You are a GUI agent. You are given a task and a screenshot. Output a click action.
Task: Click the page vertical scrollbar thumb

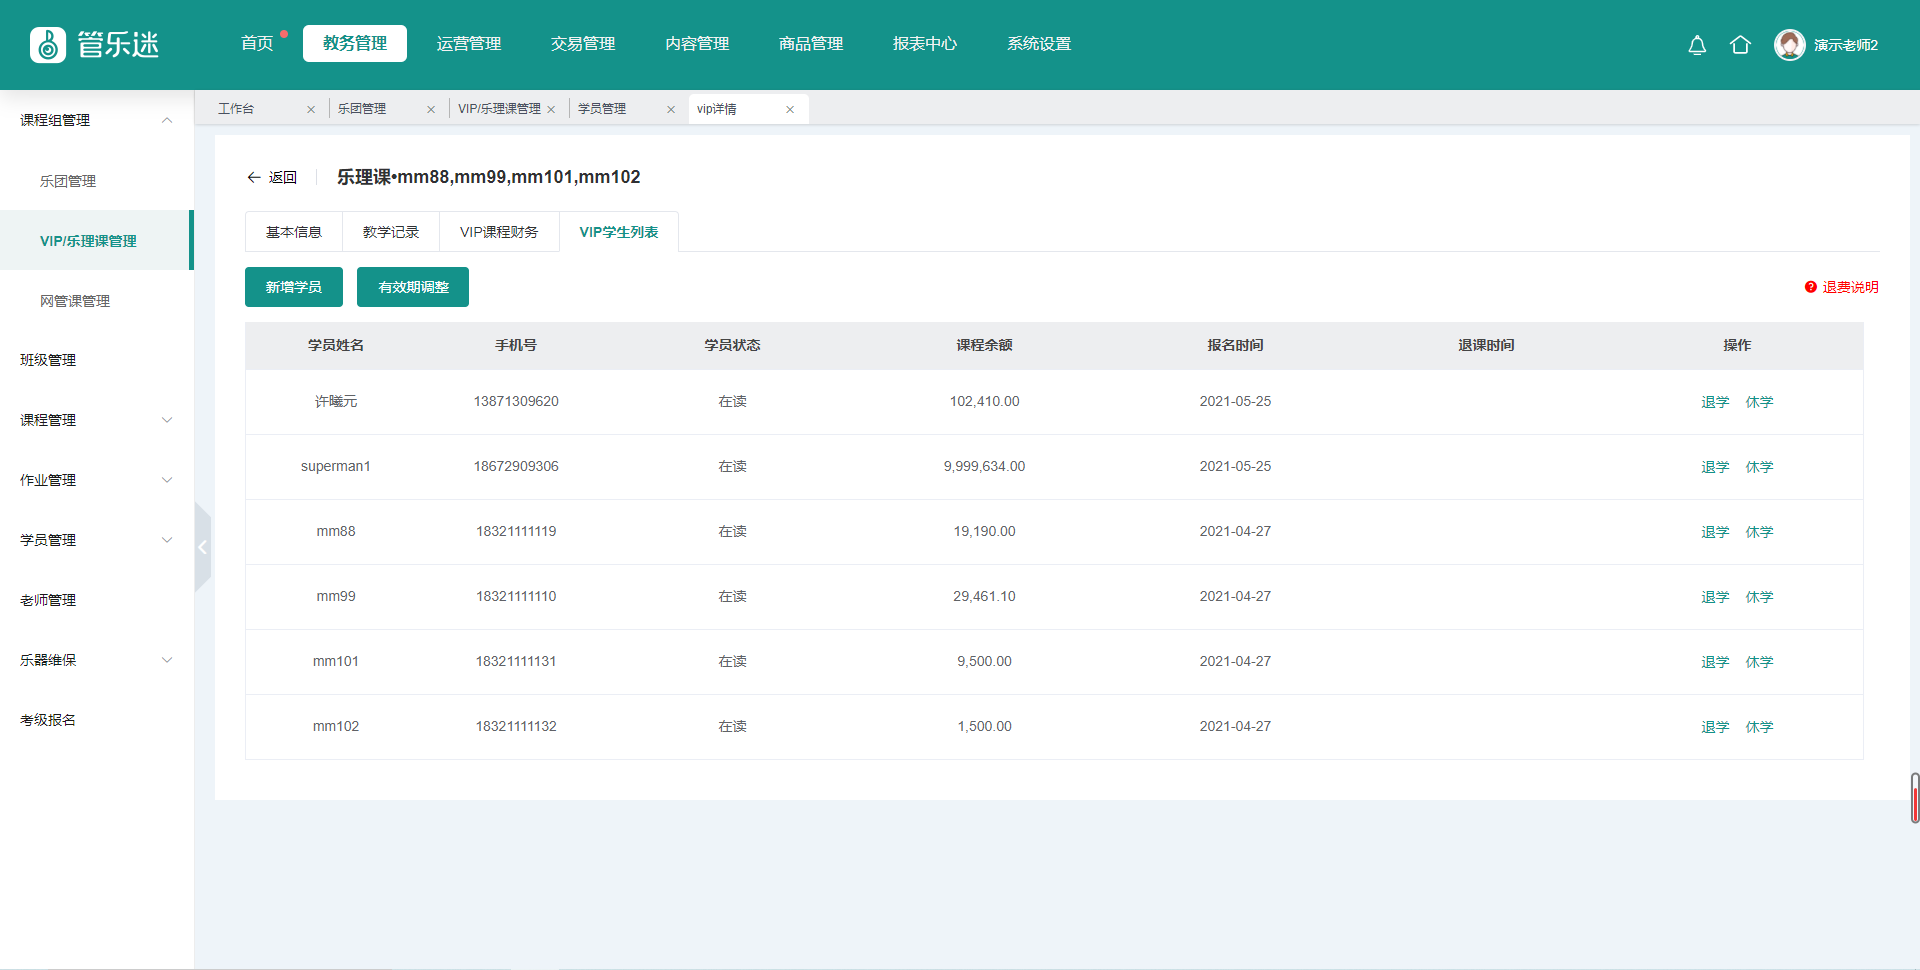pyautogui.click(x=1914, y=798)
